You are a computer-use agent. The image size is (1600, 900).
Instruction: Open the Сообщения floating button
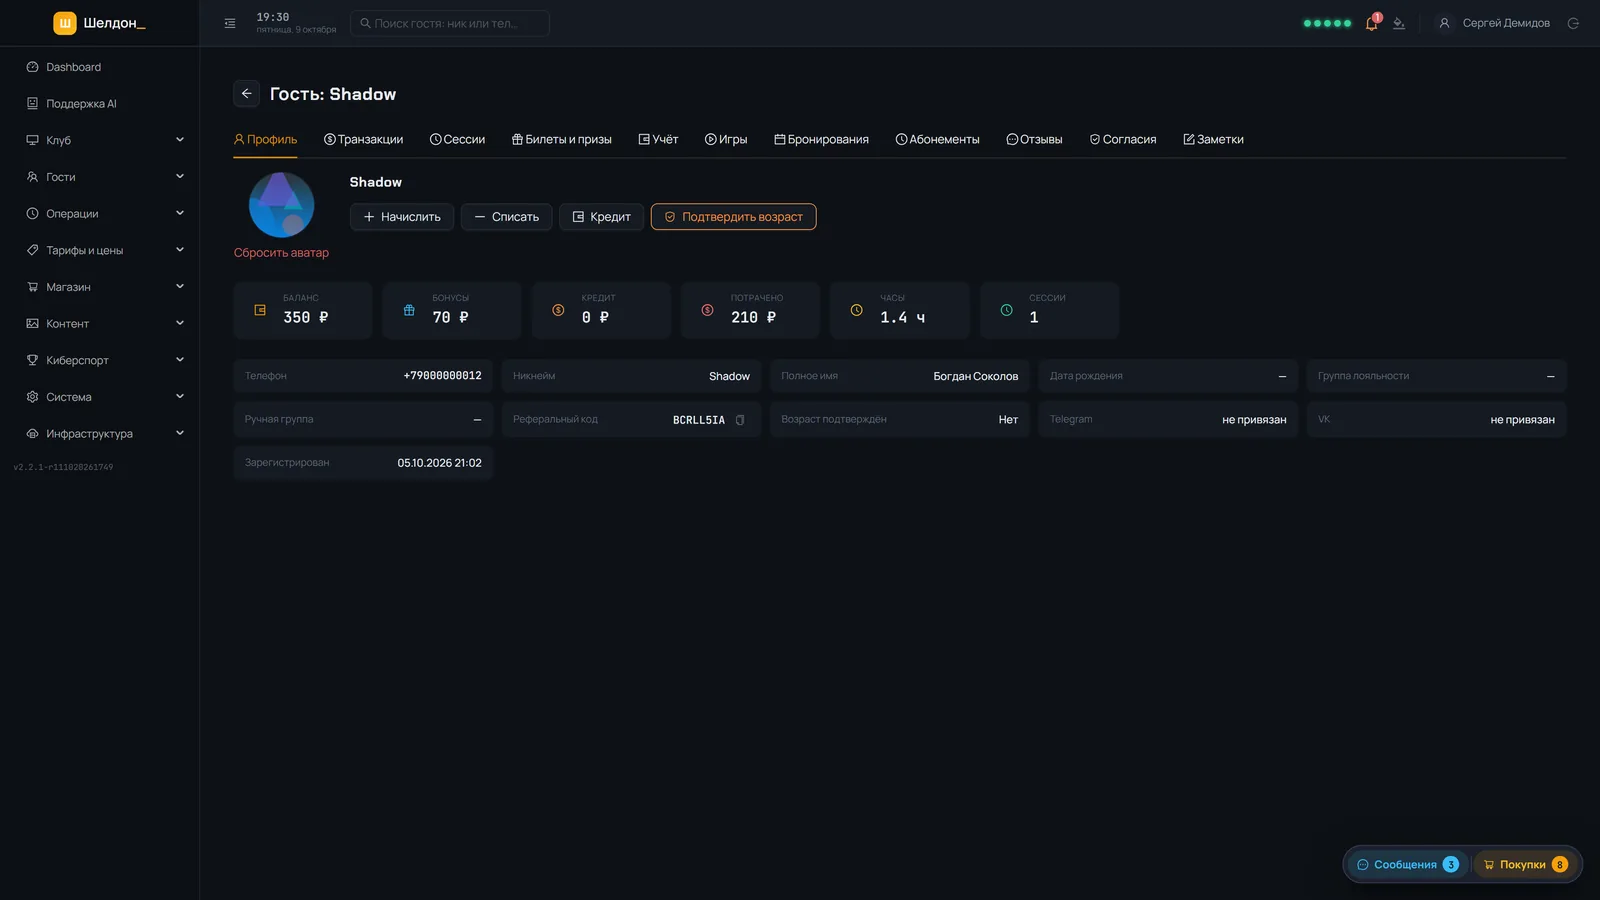[1408, 865]
